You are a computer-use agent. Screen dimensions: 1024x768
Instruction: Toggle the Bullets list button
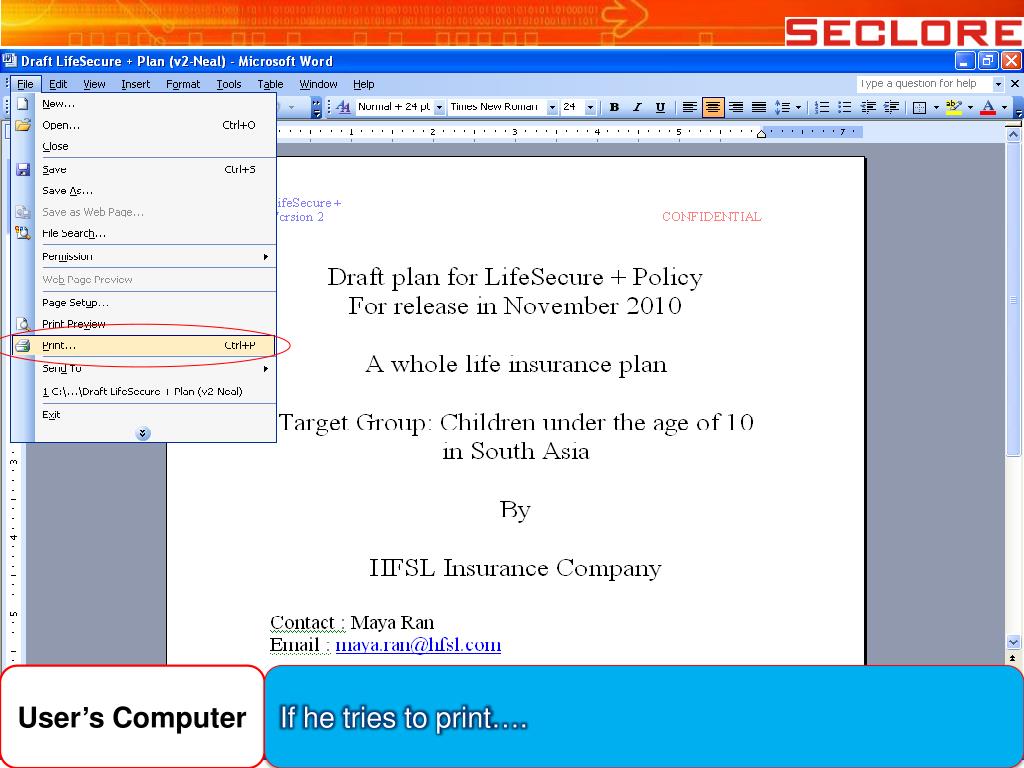pos(845,107)
